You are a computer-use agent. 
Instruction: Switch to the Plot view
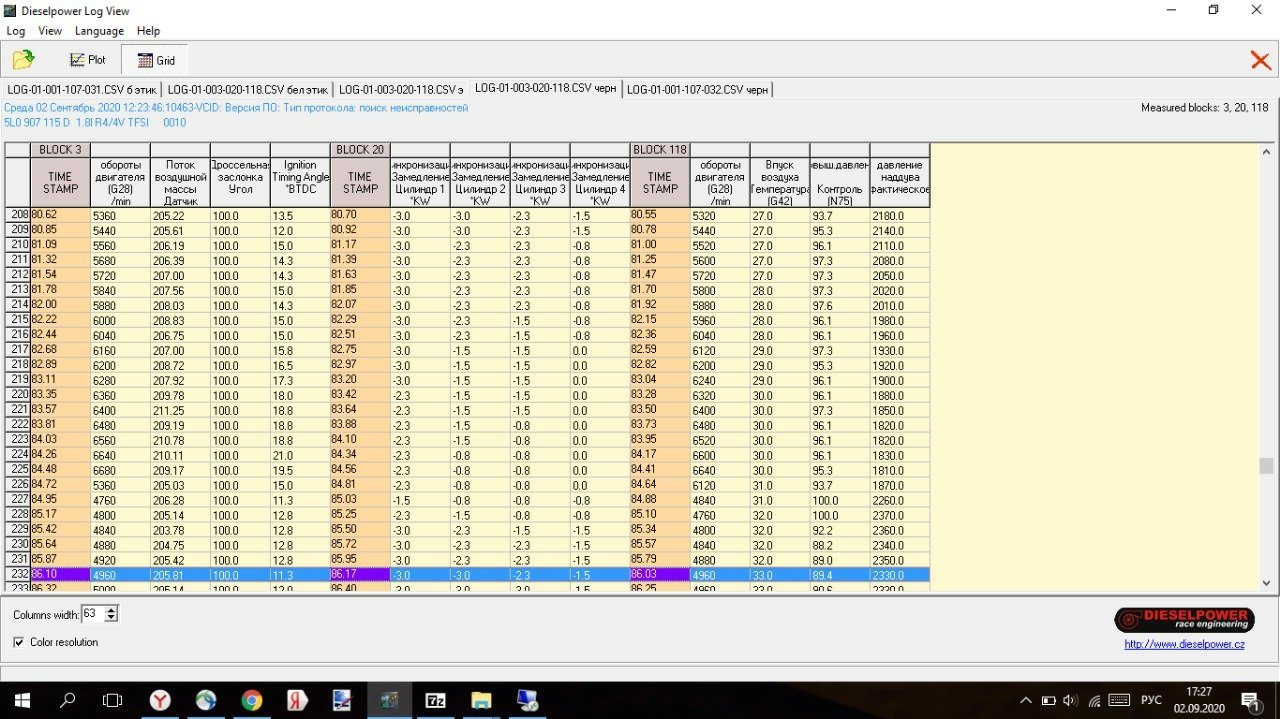88,60
